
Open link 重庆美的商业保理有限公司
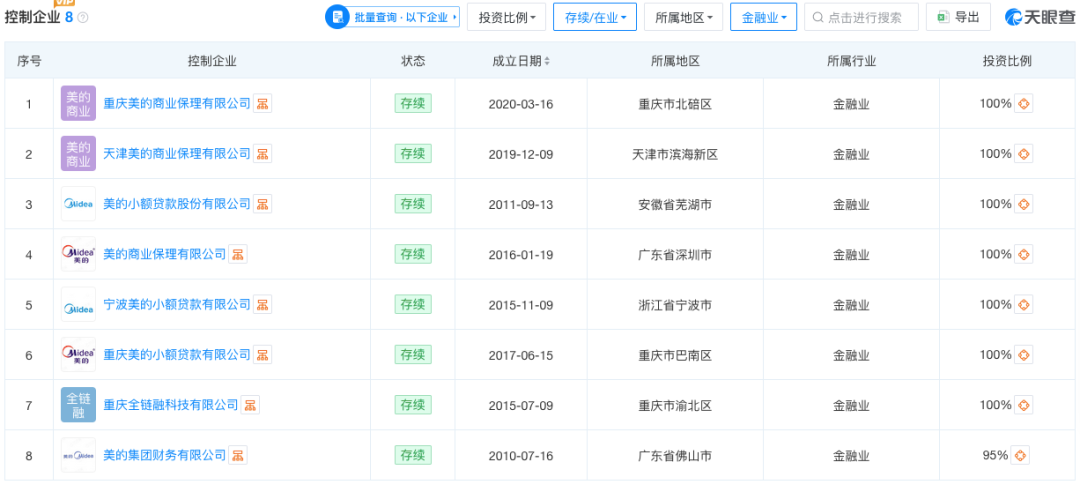pyautogui.click(x=176, y=103)
